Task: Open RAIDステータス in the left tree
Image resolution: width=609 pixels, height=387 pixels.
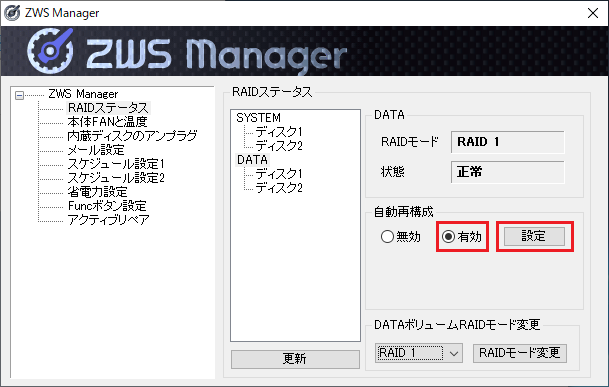Action: tap(108, 108)
